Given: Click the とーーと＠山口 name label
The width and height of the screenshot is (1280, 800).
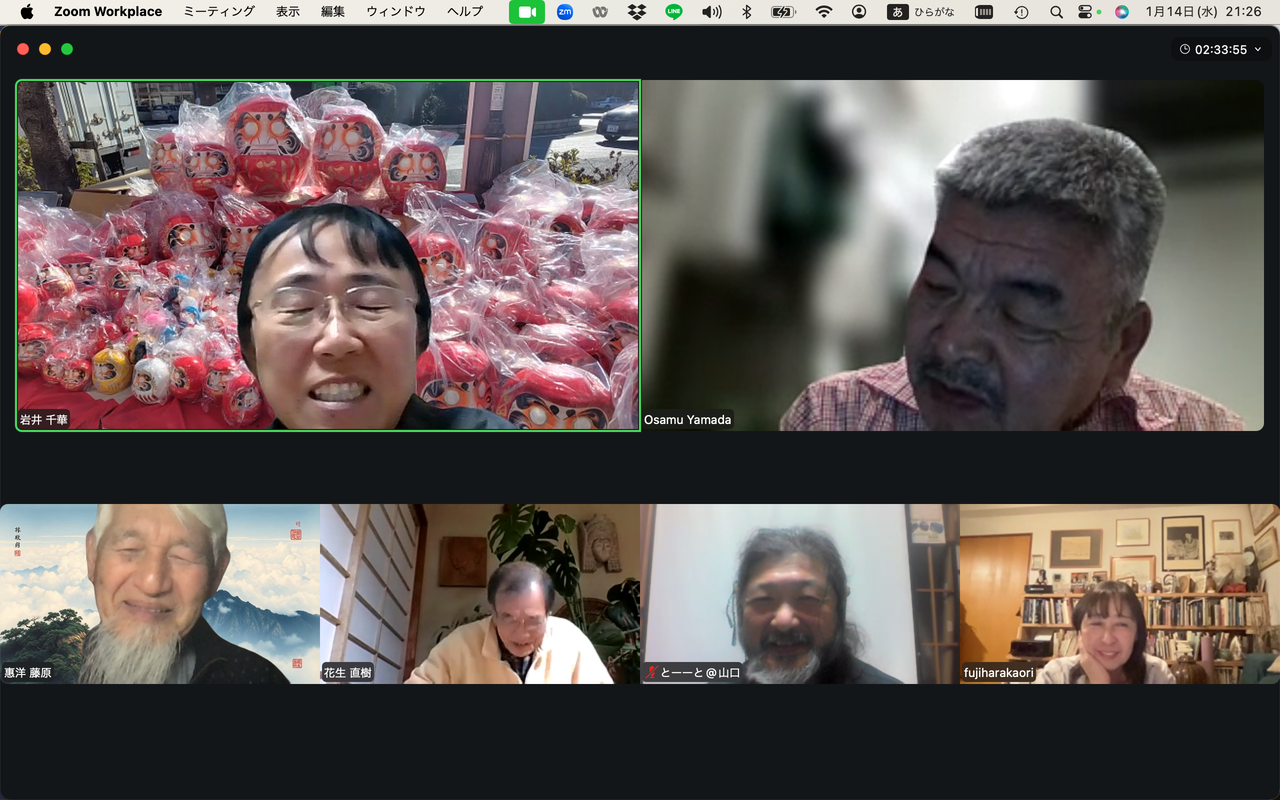Looking at the screenshot, I should click(x=700, y=673).
